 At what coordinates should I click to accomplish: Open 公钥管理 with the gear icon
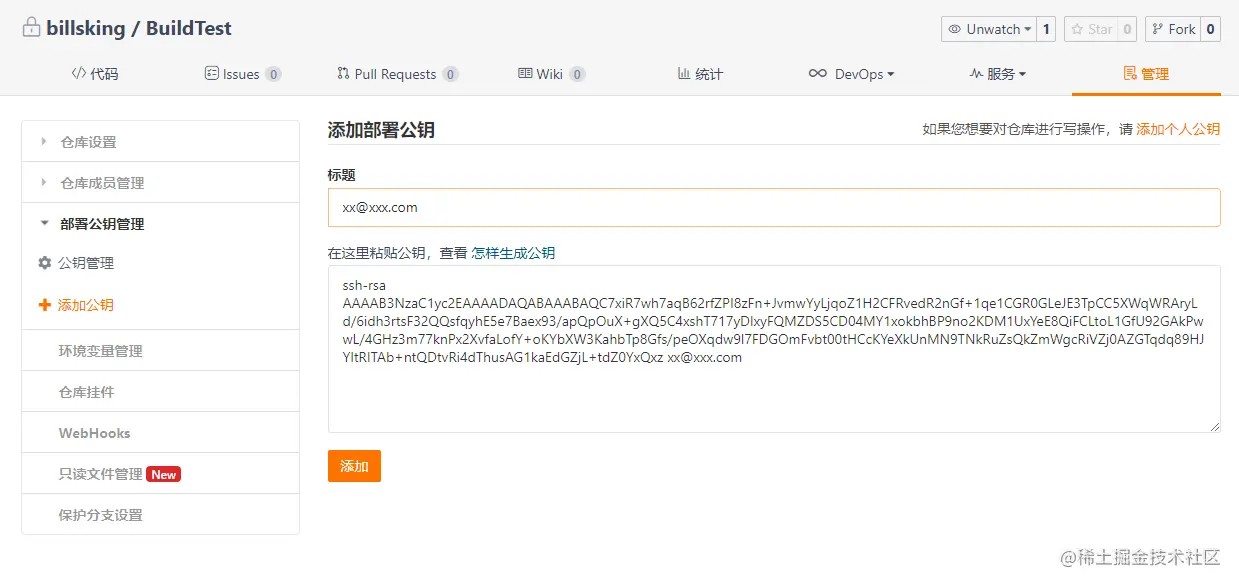pyautogui.click(x=76, y=263)
